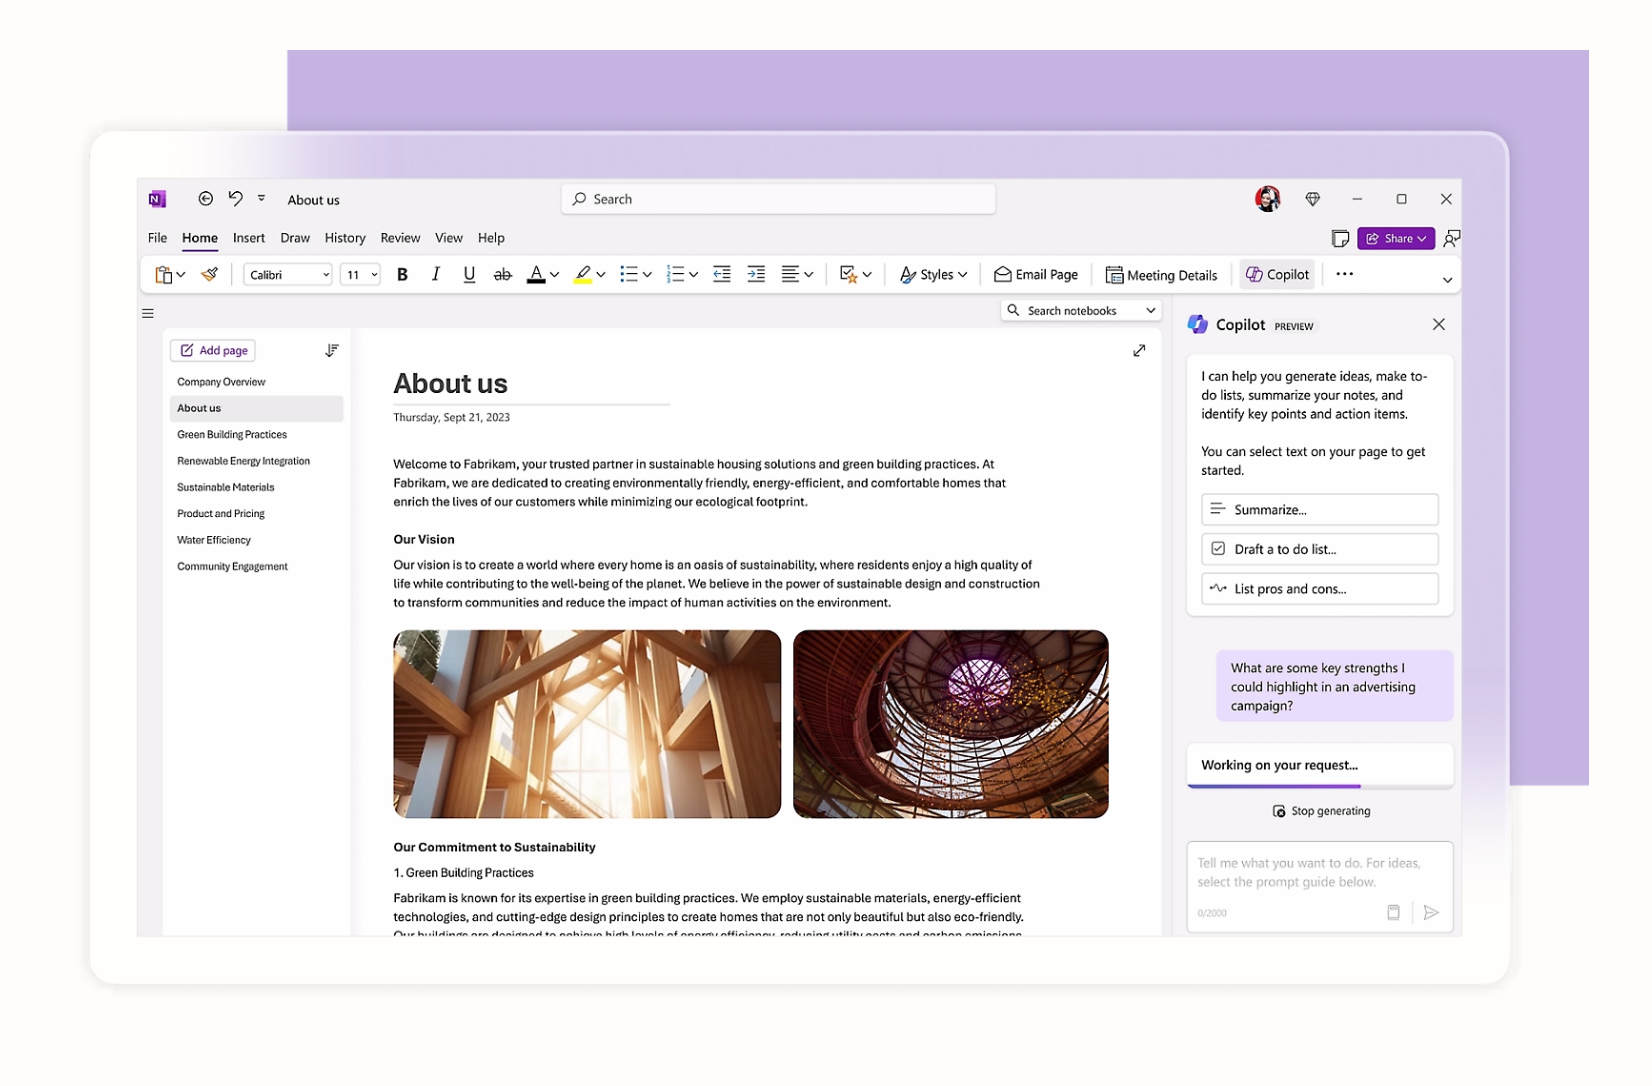This screenshot has height=1086, width=1652.
Task: Select the Format Painter tool
Action: [x=209, y=273]
